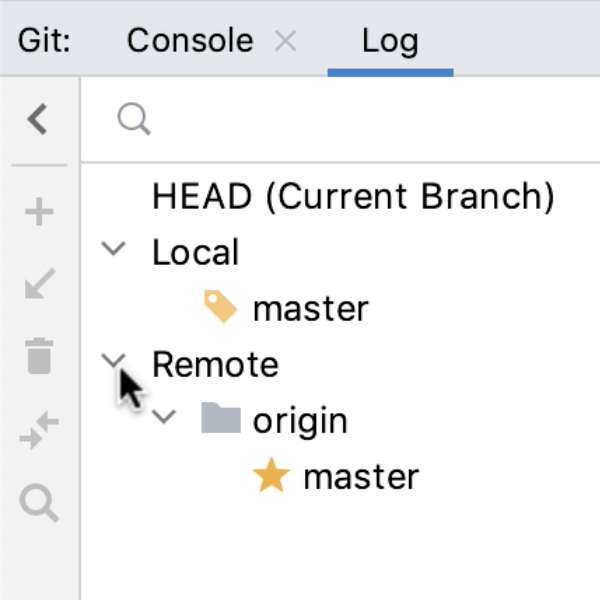Screen dimensions: 600x600
Task: Click the Compare with Current arrows icon
Action: click(38, 432)
